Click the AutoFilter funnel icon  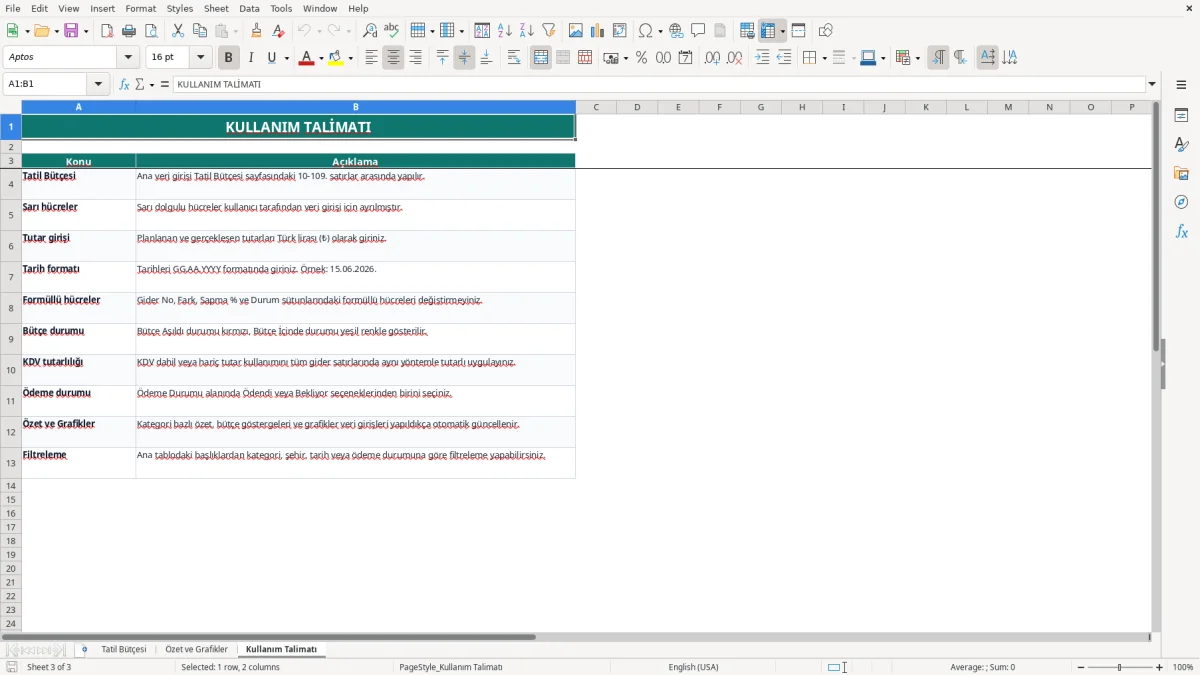(548, 31)
